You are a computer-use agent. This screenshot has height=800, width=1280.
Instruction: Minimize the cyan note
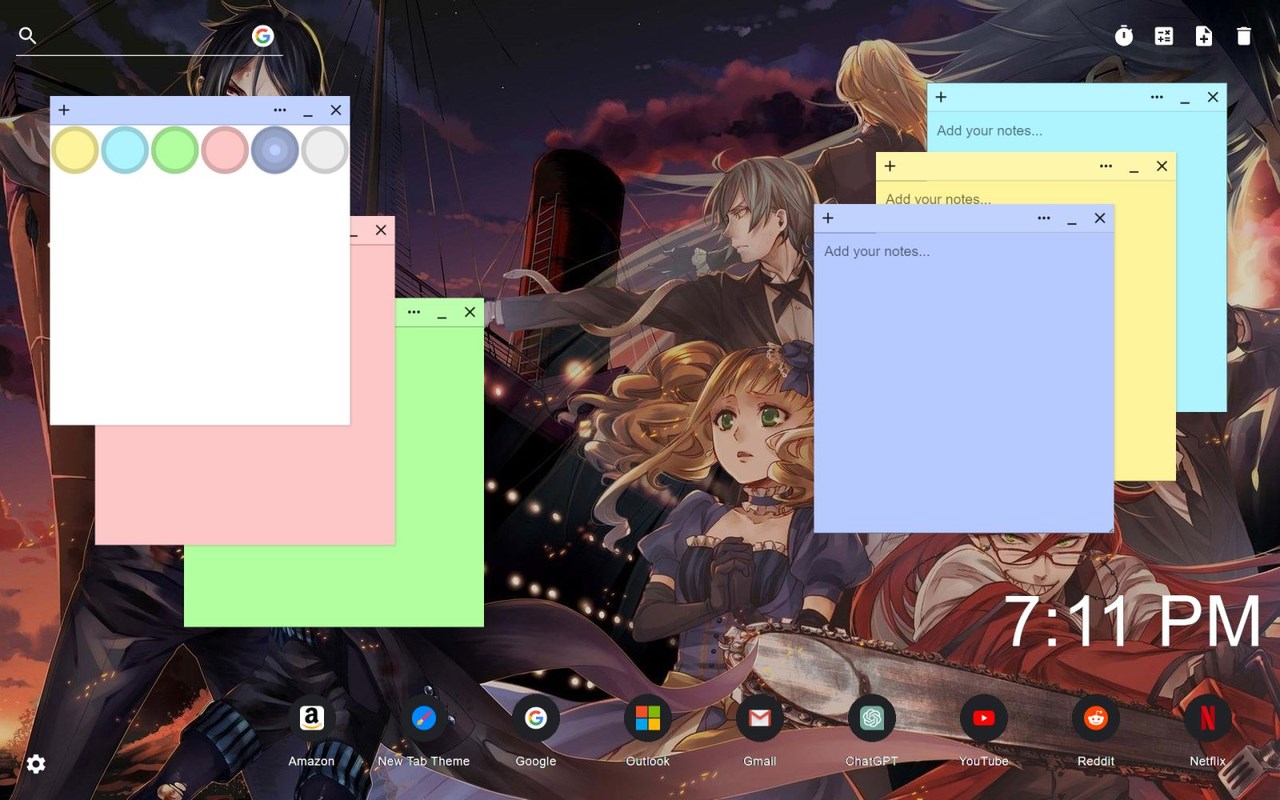(x=1185, y=99)
